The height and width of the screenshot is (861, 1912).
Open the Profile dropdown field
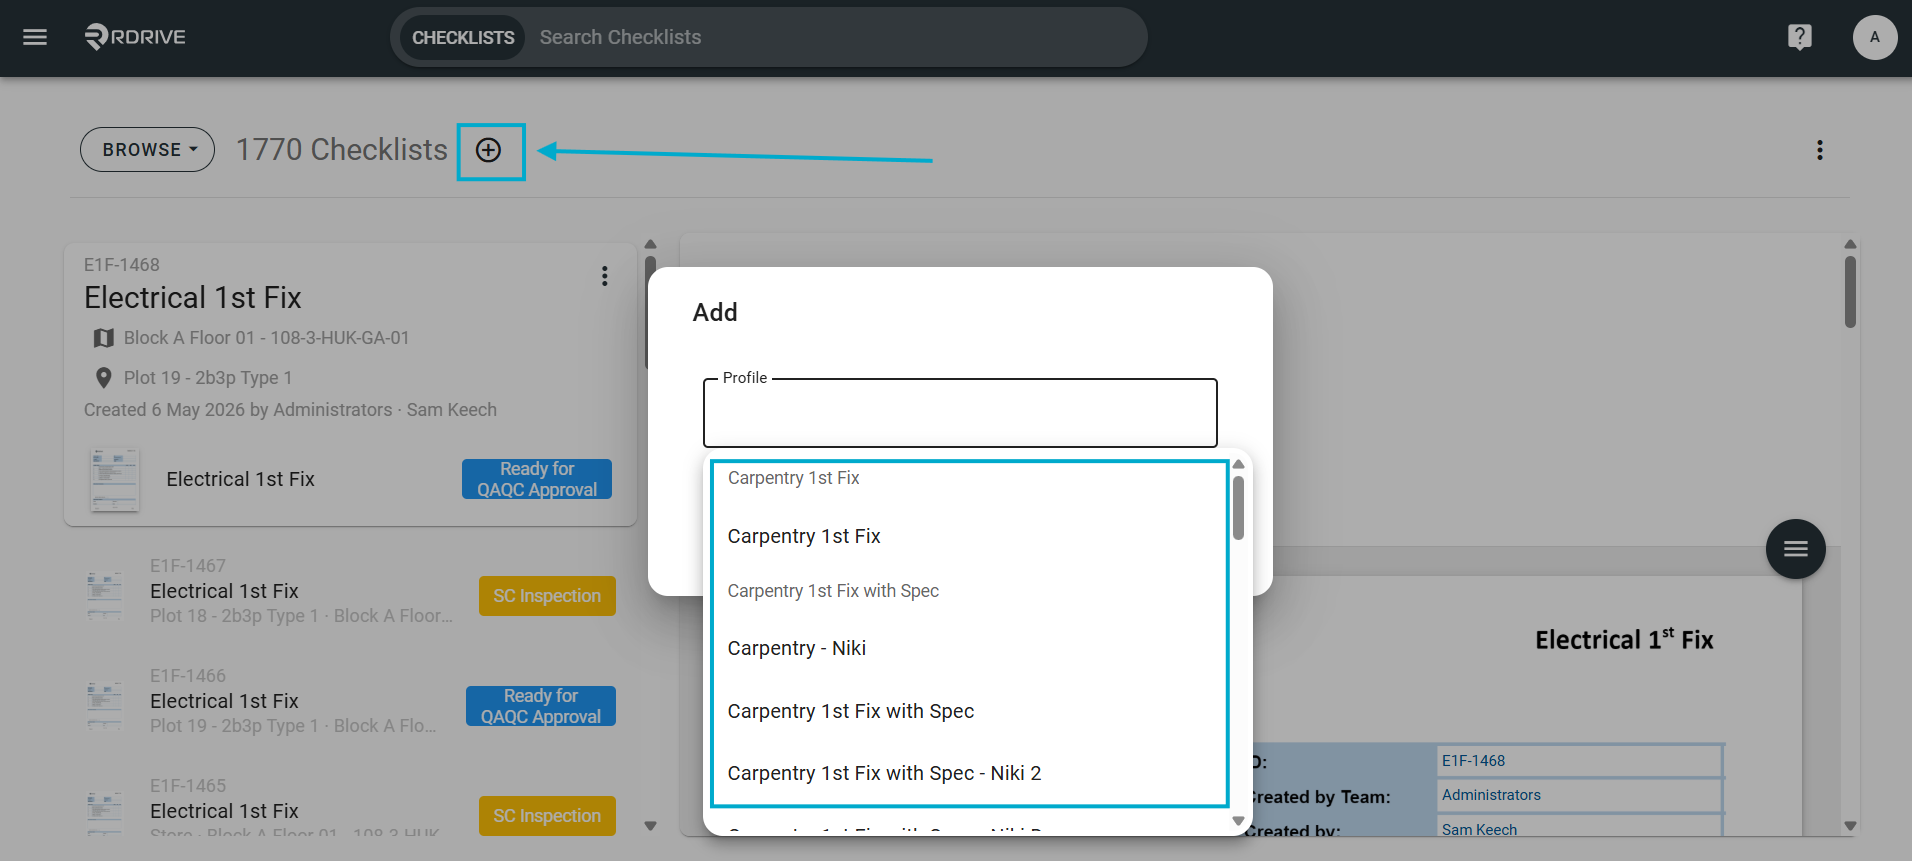pos(960,413)
